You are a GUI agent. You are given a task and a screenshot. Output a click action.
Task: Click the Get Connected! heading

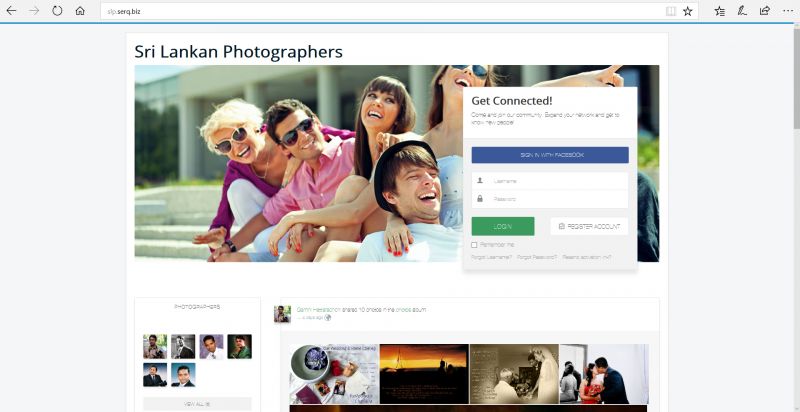click(x=512, y=101)
